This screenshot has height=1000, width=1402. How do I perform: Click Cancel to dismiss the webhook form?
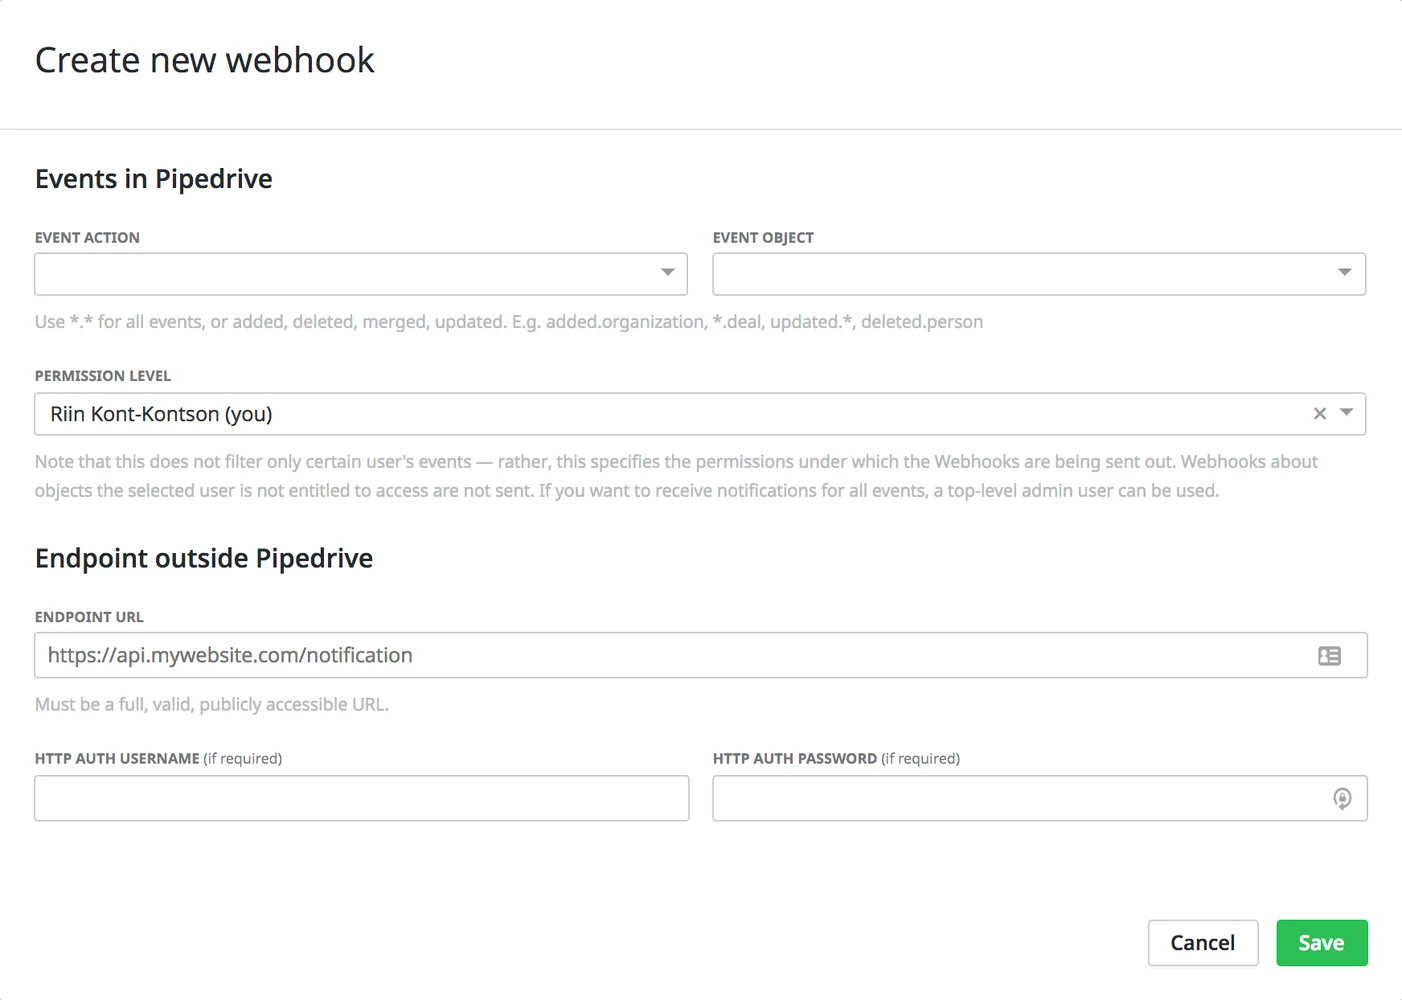(x=1203, y=942)
